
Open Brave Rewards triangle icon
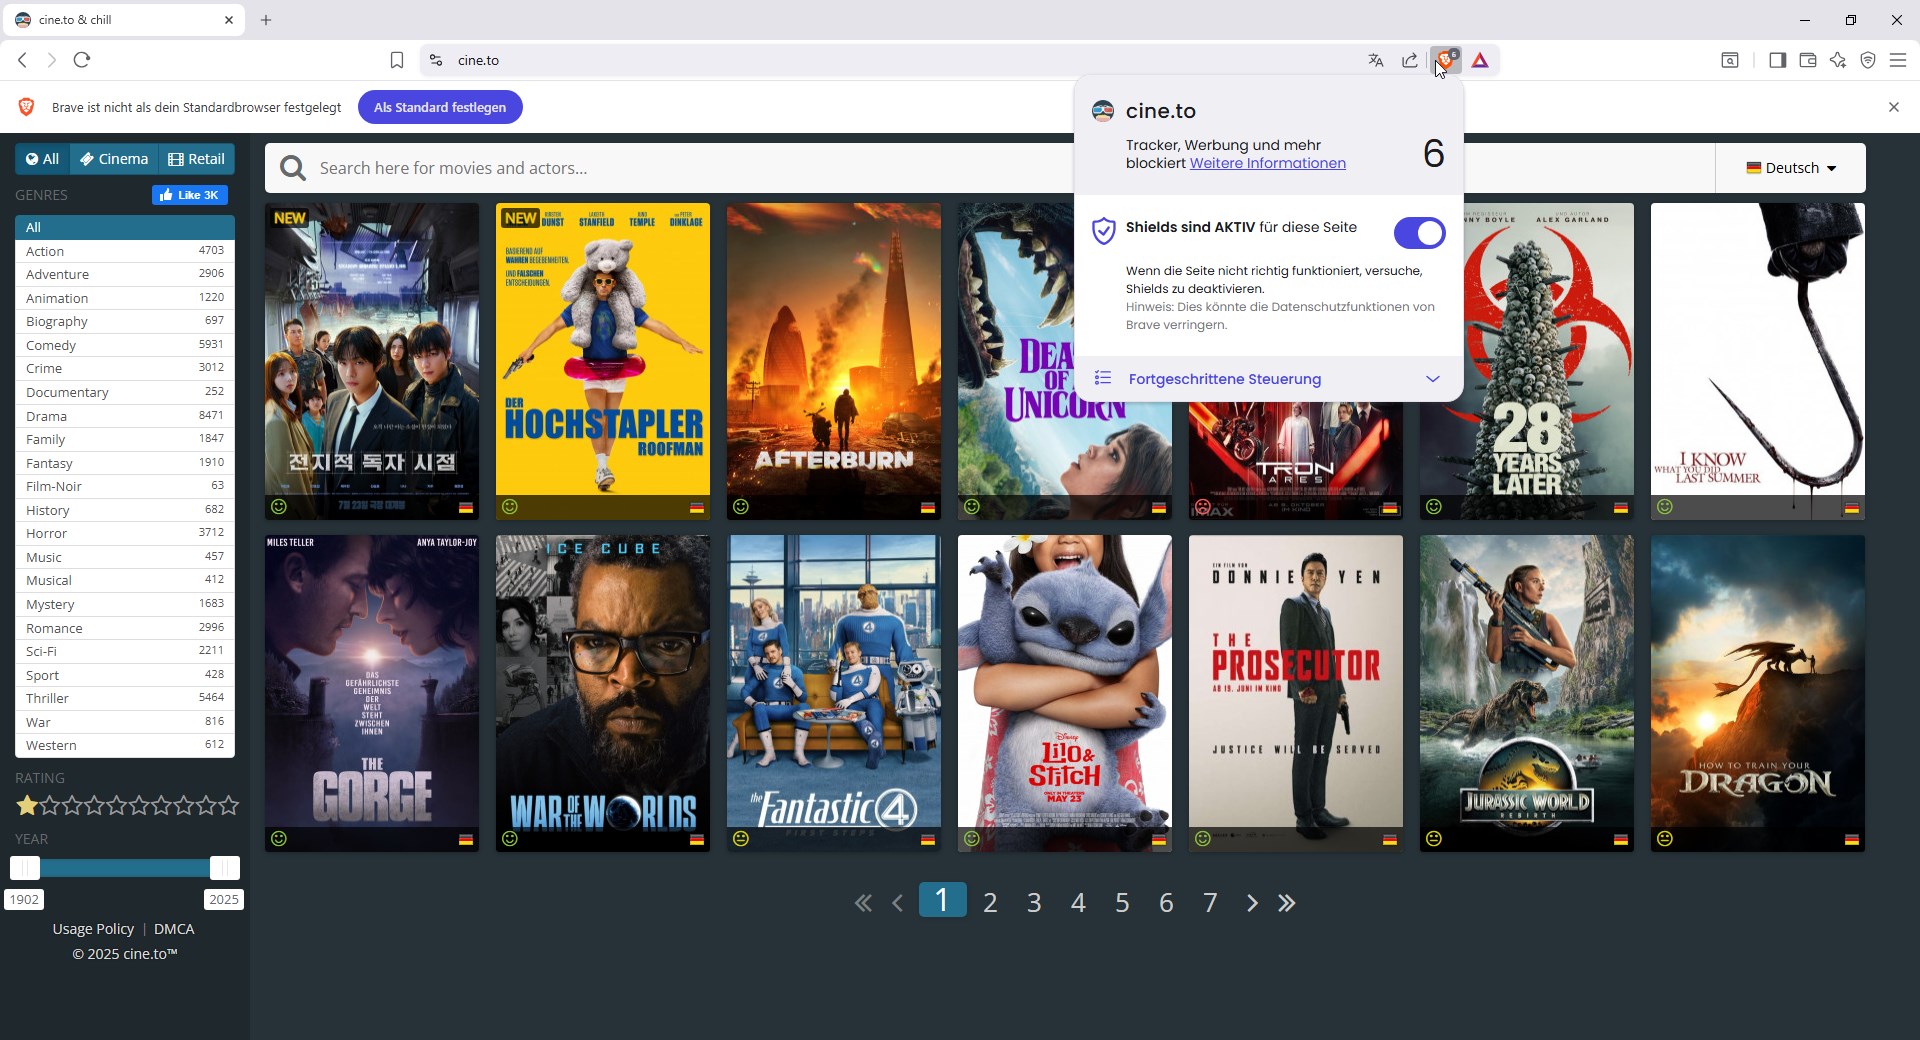(x=1480, y=60)
